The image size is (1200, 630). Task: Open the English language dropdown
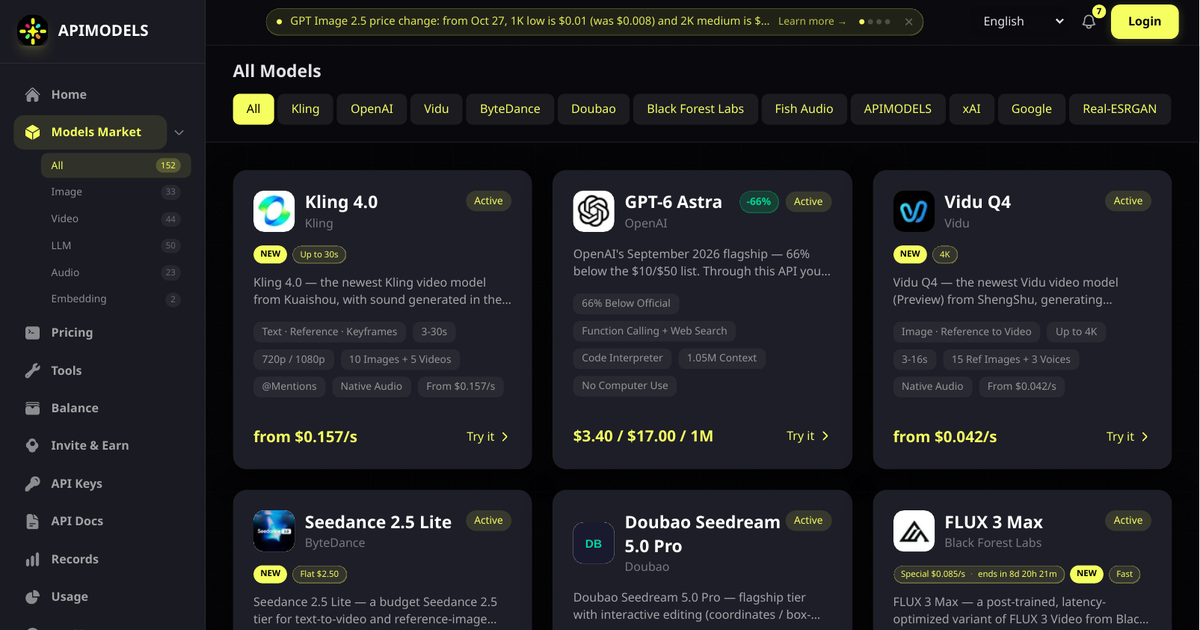(x=1024, y=21)
